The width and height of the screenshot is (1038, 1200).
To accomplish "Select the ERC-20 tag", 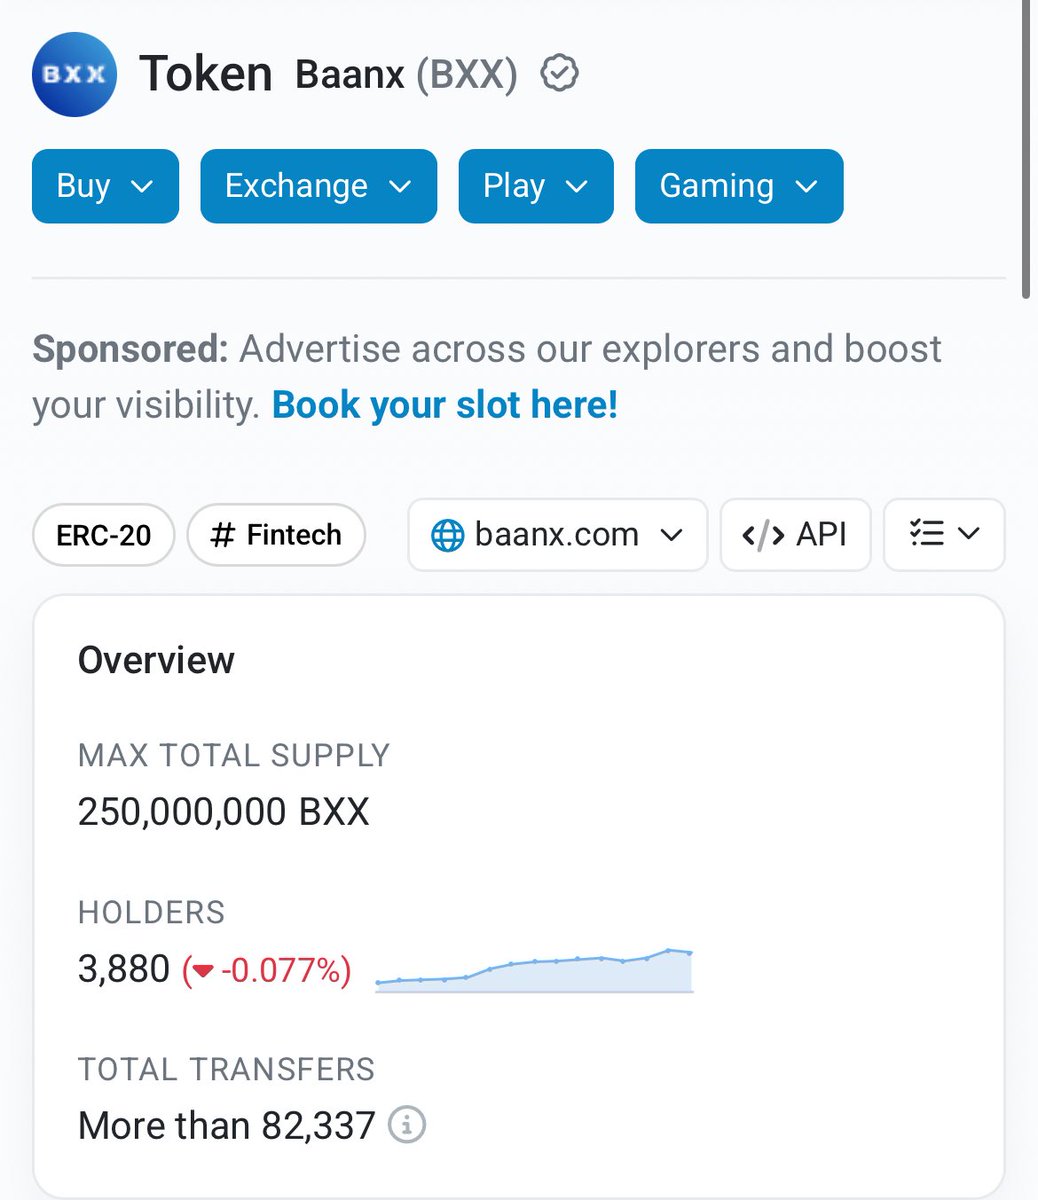I will 104,535.
